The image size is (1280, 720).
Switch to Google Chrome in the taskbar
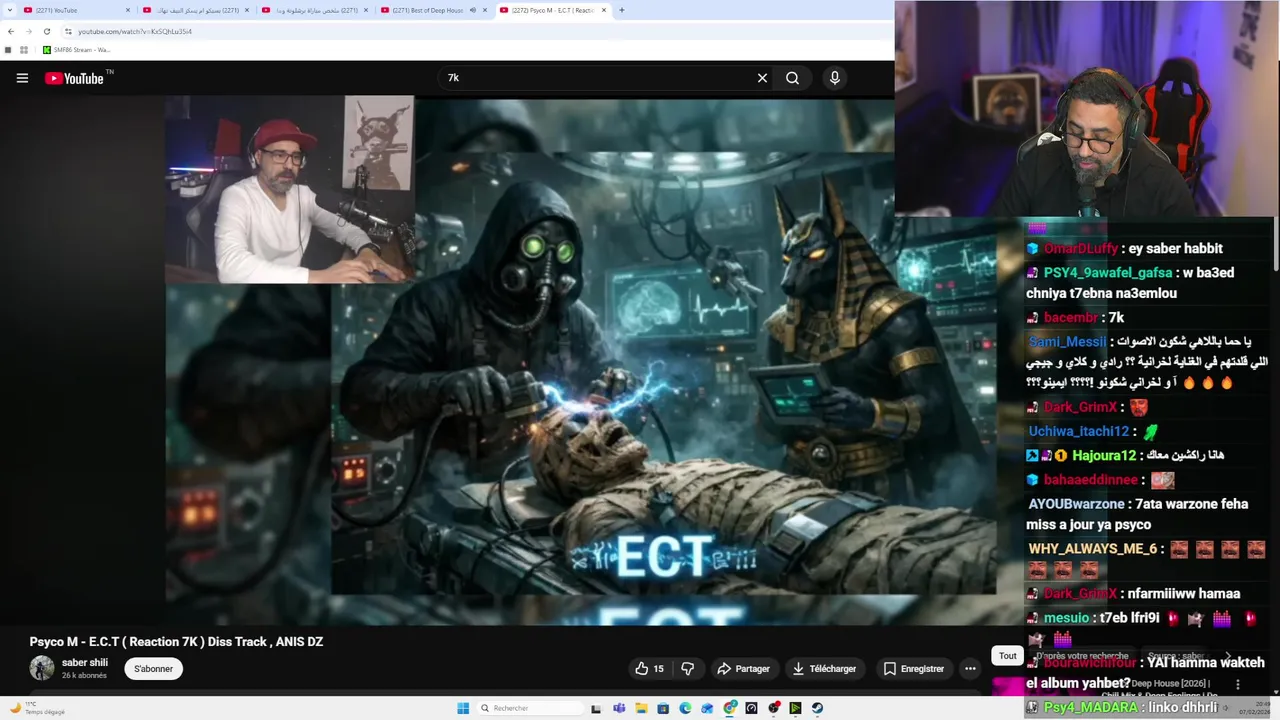click(730, 708)
